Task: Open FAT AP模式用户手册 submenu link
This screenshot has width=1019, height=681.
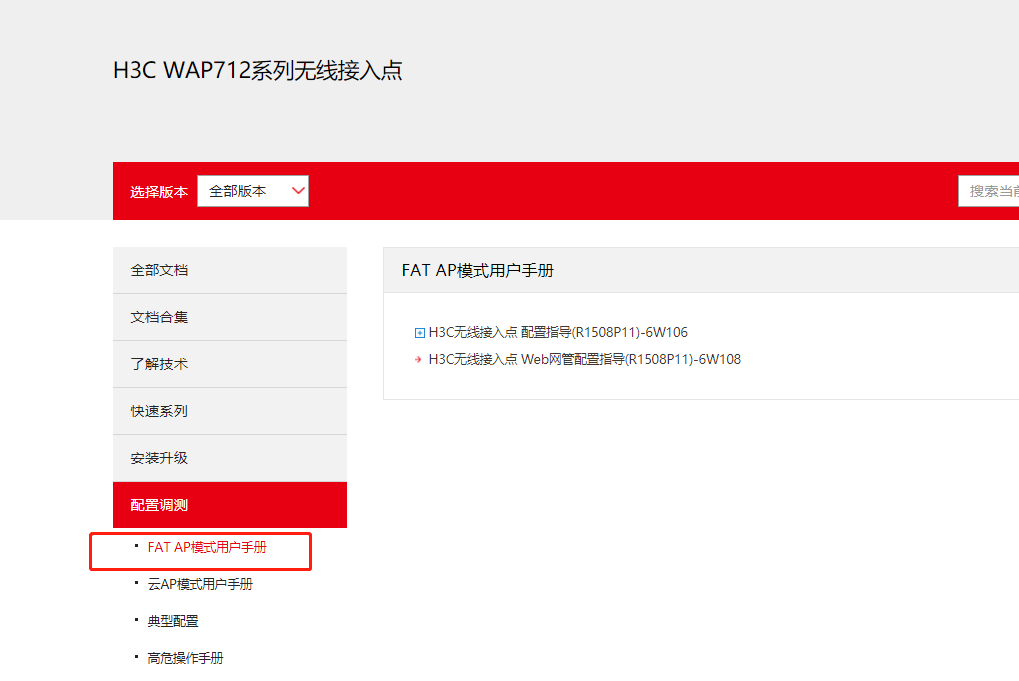Action: click(x=207, y=547)
